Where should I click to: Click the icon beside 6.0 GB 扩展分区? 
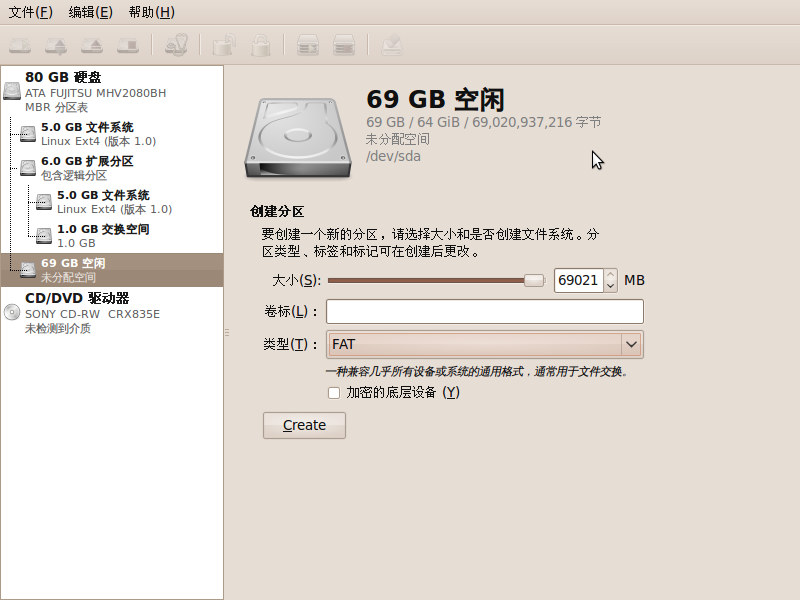(28, 167)
